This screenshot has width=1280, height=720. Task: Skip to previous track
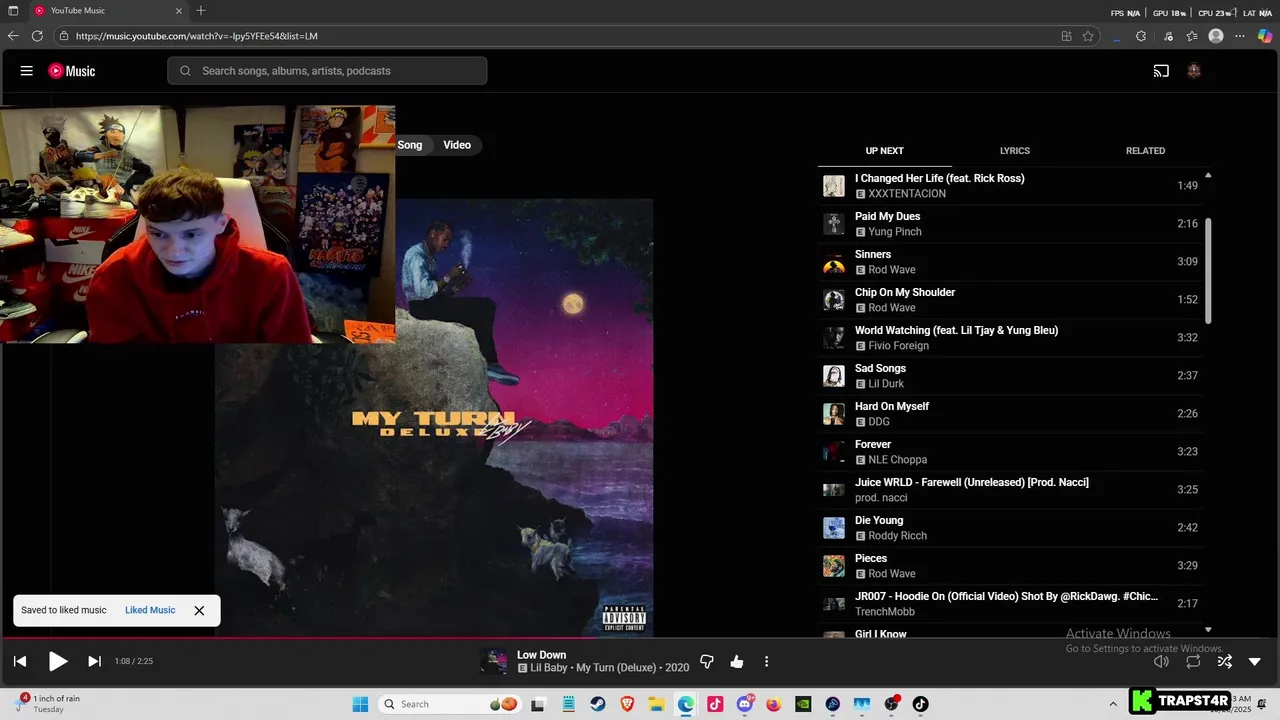pos(20,661)
